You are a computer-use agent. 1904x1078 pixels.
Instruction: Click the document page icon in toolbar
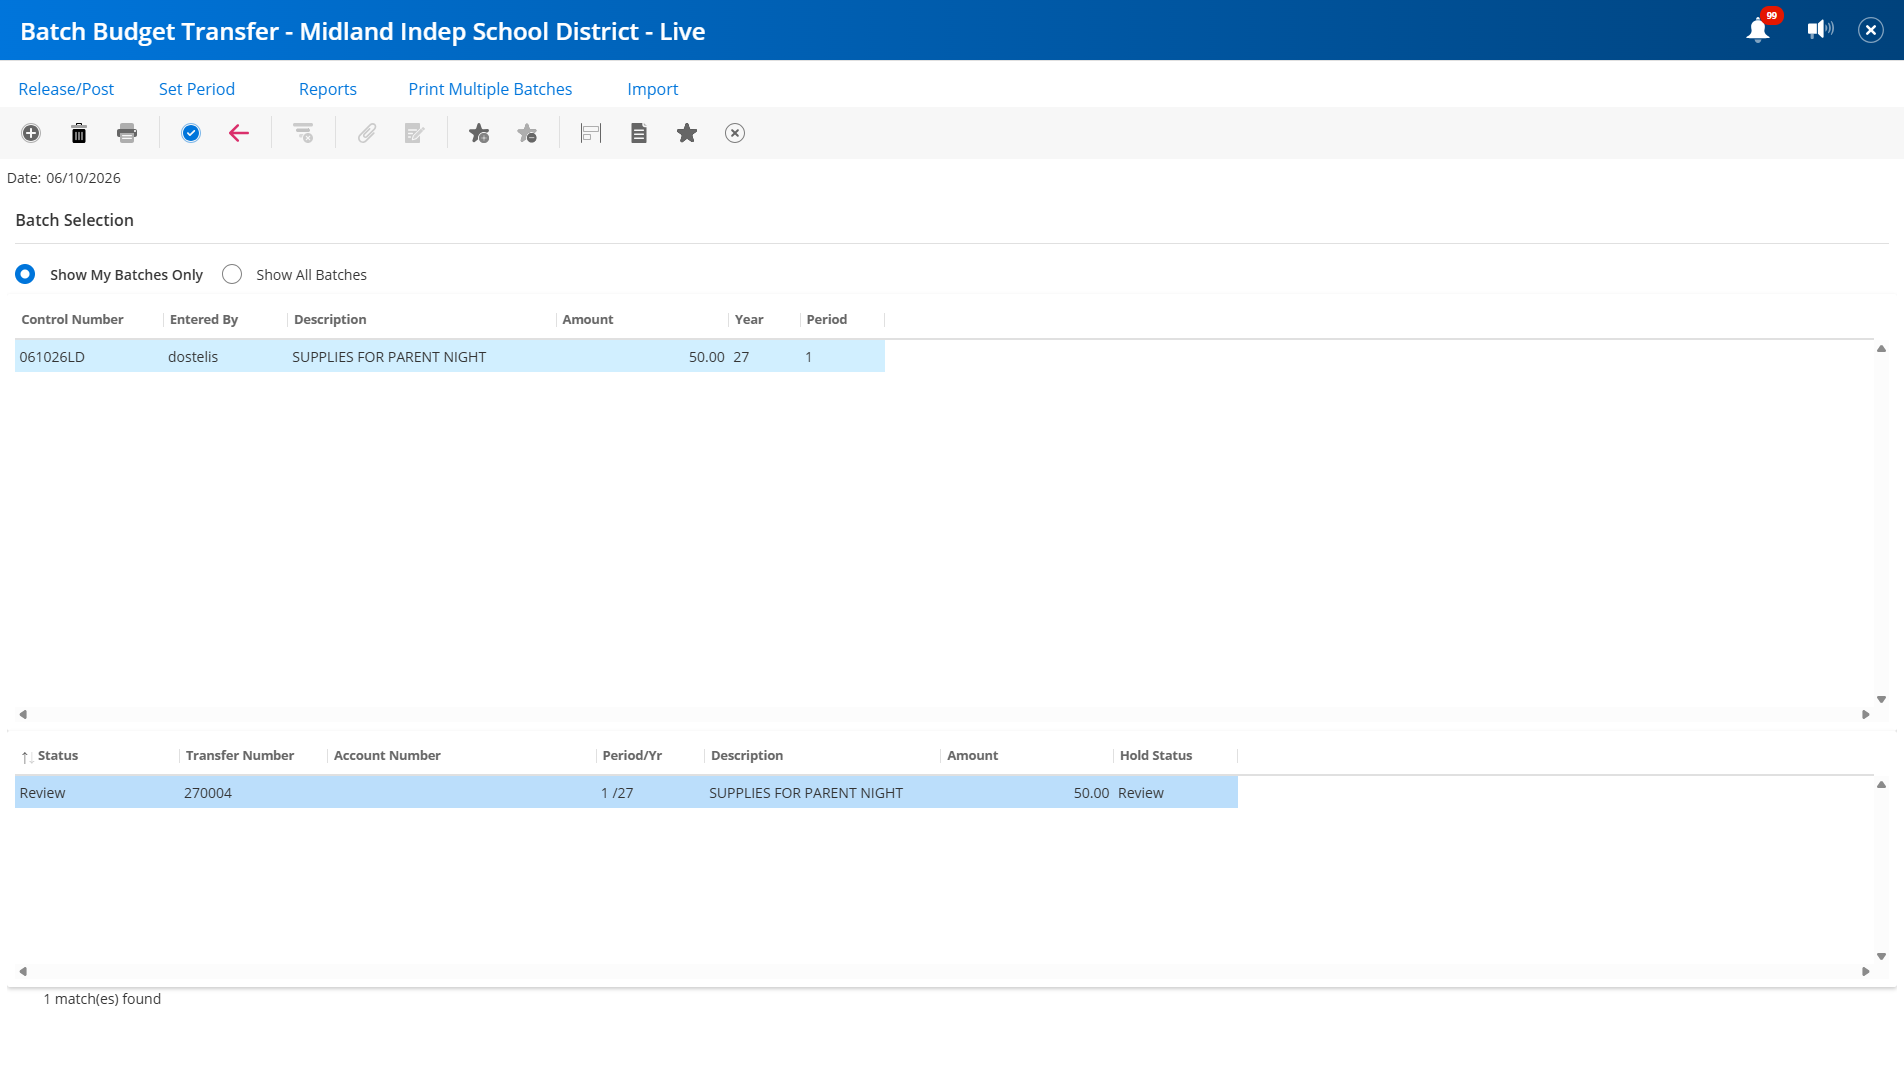coord(639,133)
